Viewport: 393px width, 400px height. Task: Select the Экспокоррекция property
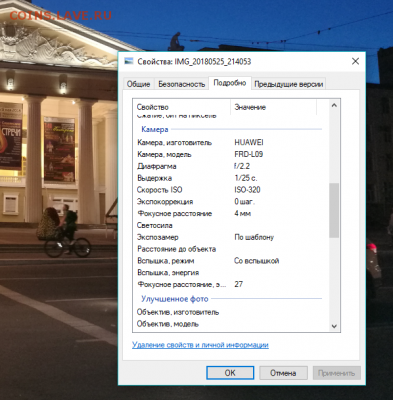pyautogui.click(x=165, y=202)
